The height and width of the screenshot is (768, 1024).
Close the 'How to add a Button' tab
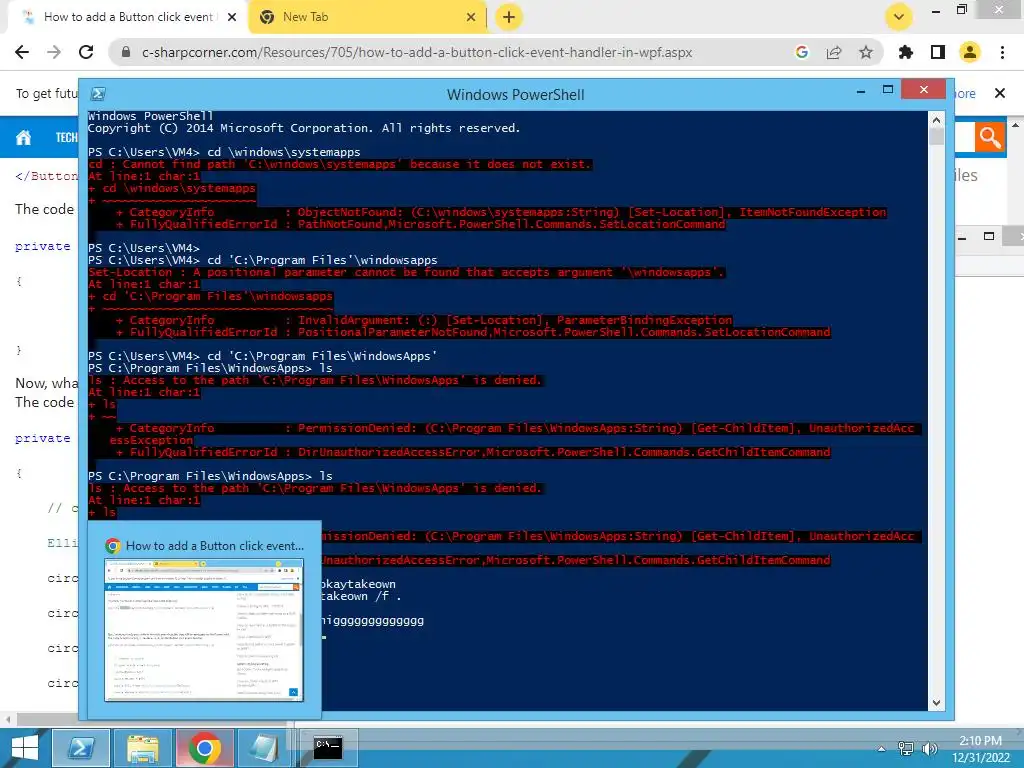click(x=232, y=17)
